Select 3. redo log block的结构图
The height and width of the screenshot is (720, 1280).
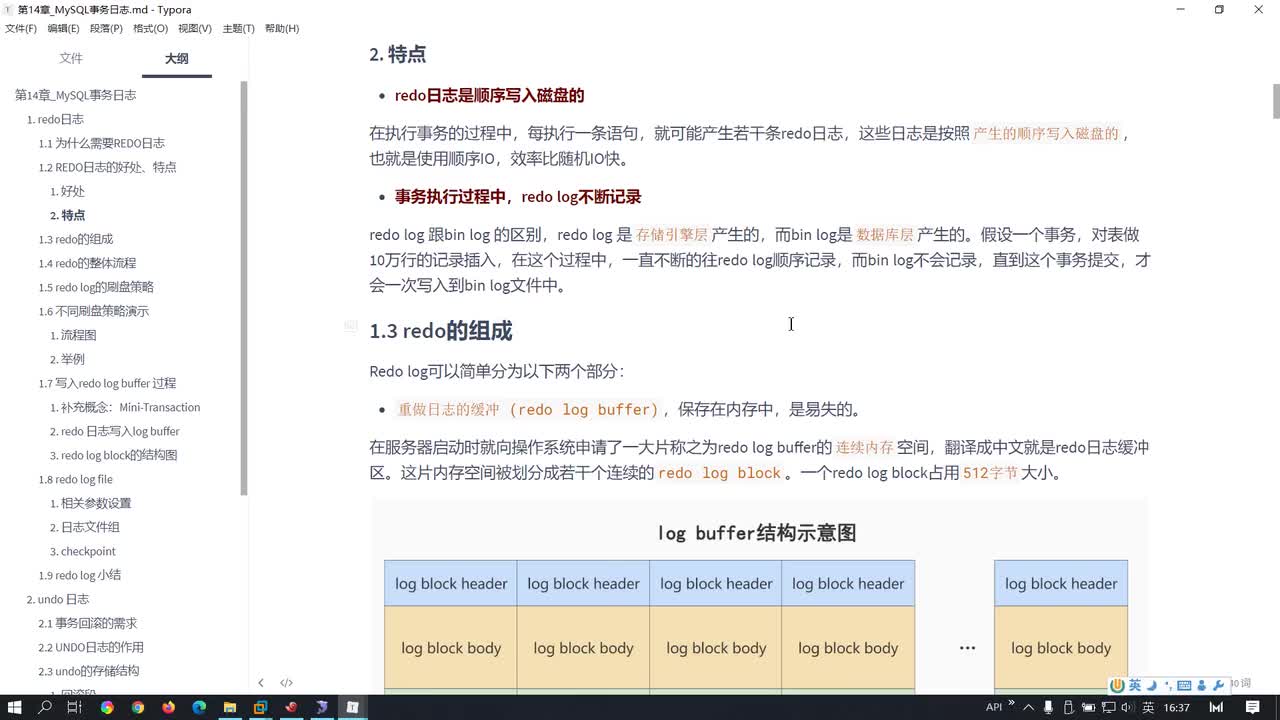[x=114, y=455]
